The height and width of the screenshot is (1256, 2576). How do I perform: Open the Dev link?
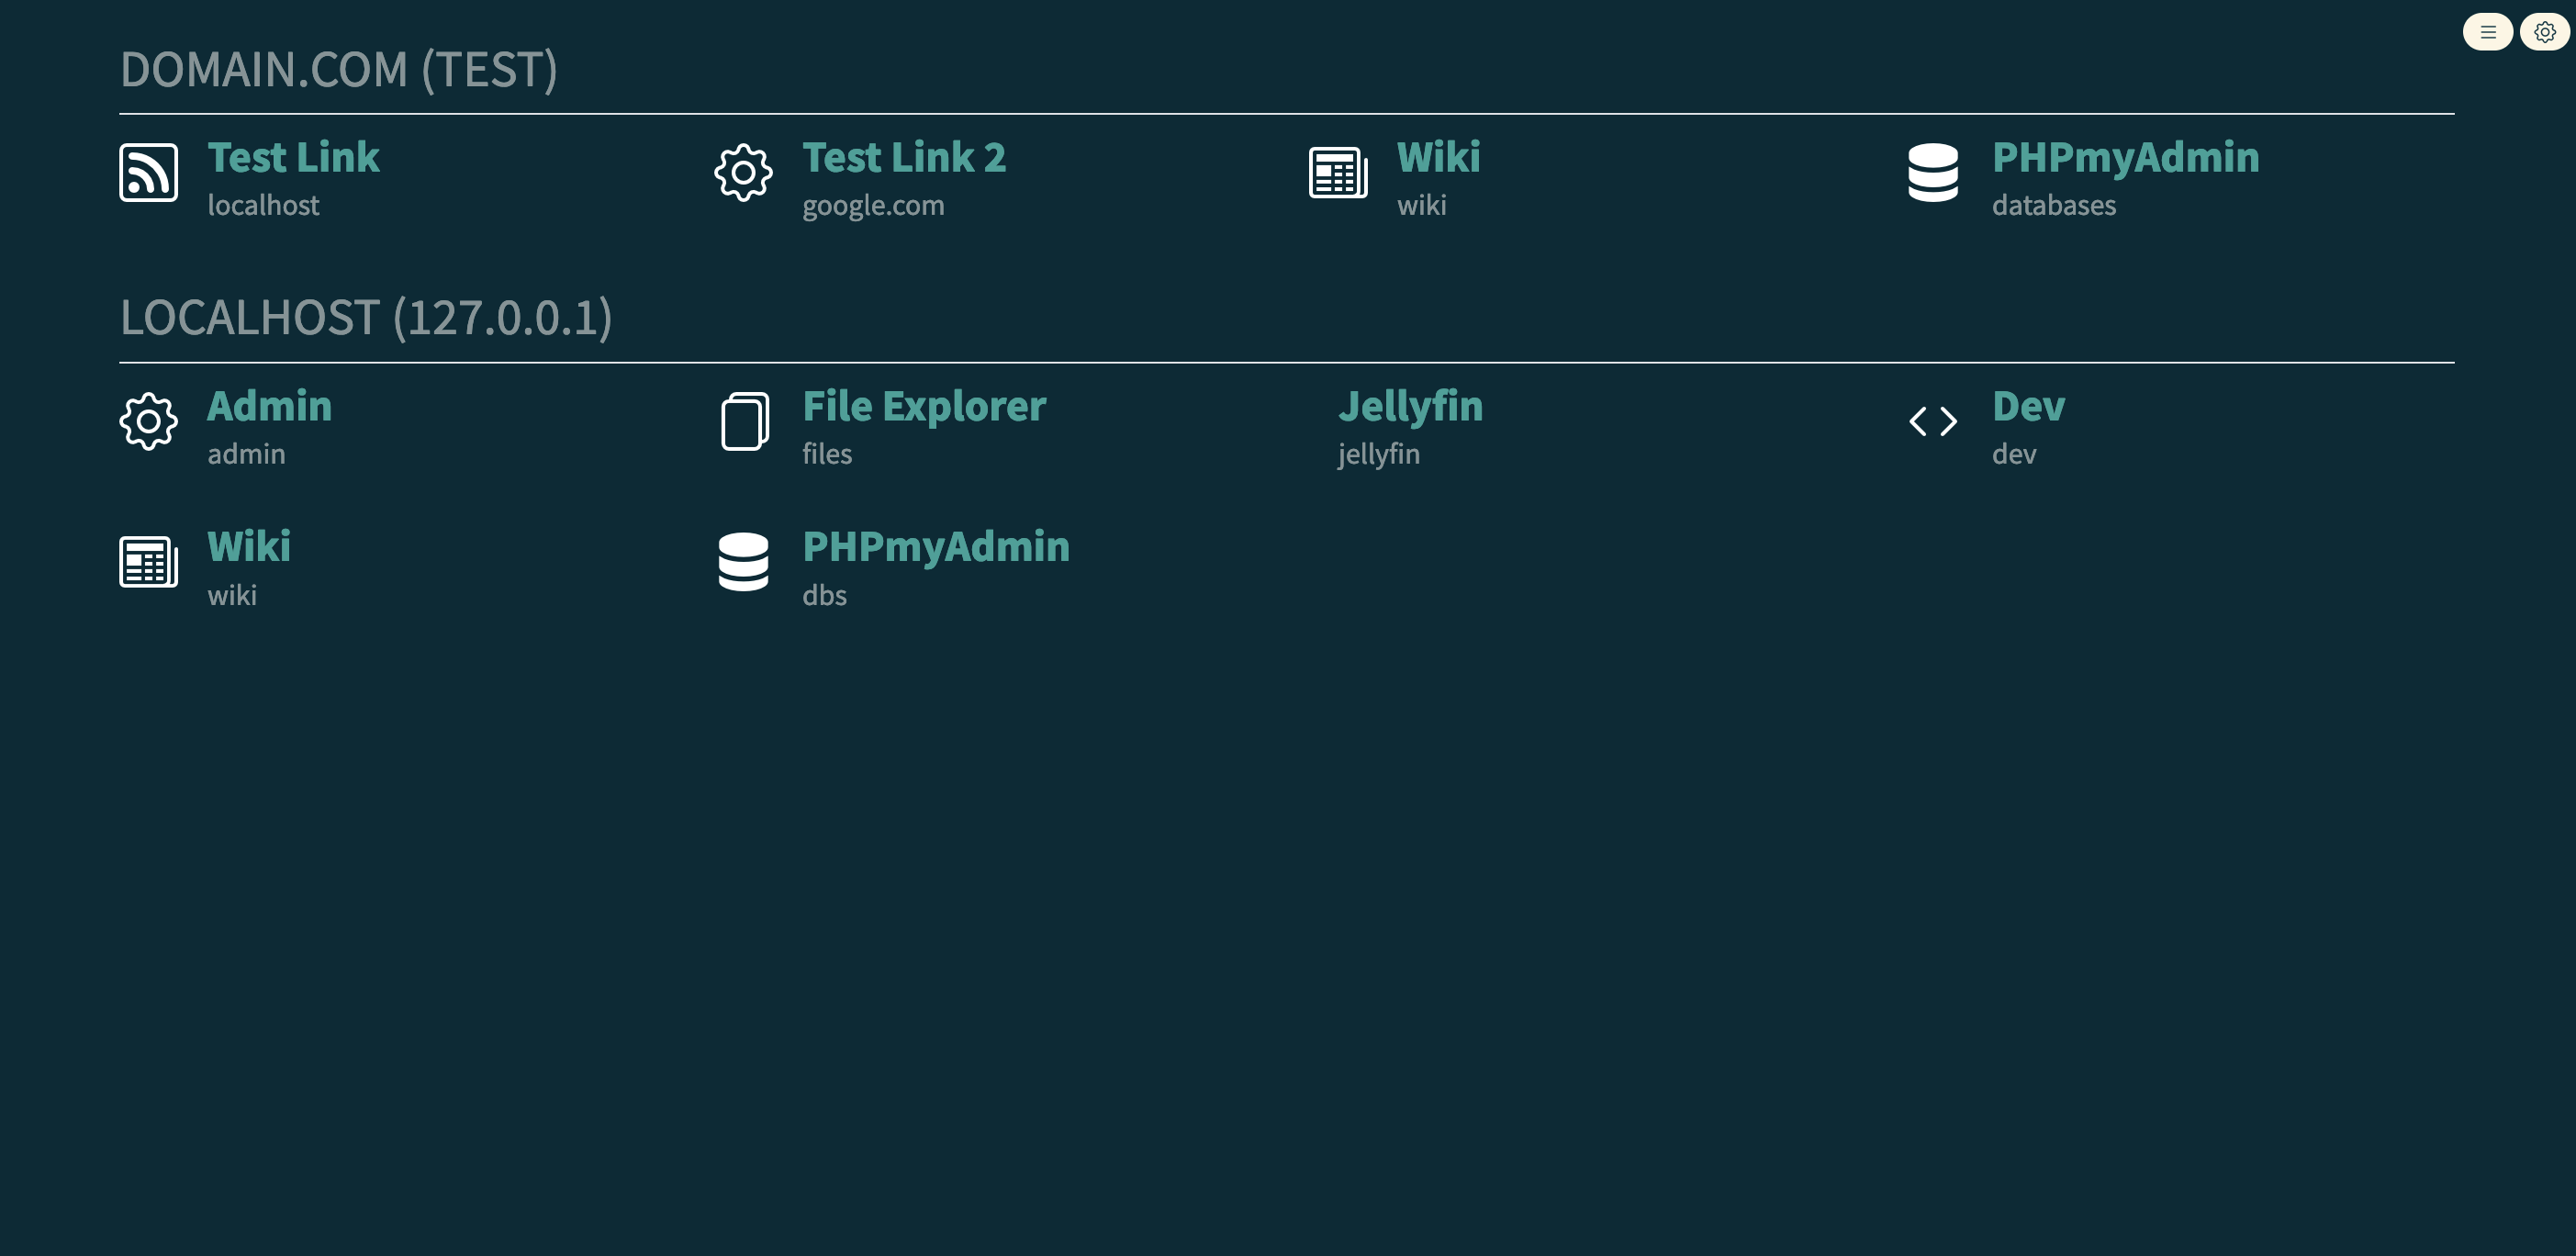tap(2028, 406)
